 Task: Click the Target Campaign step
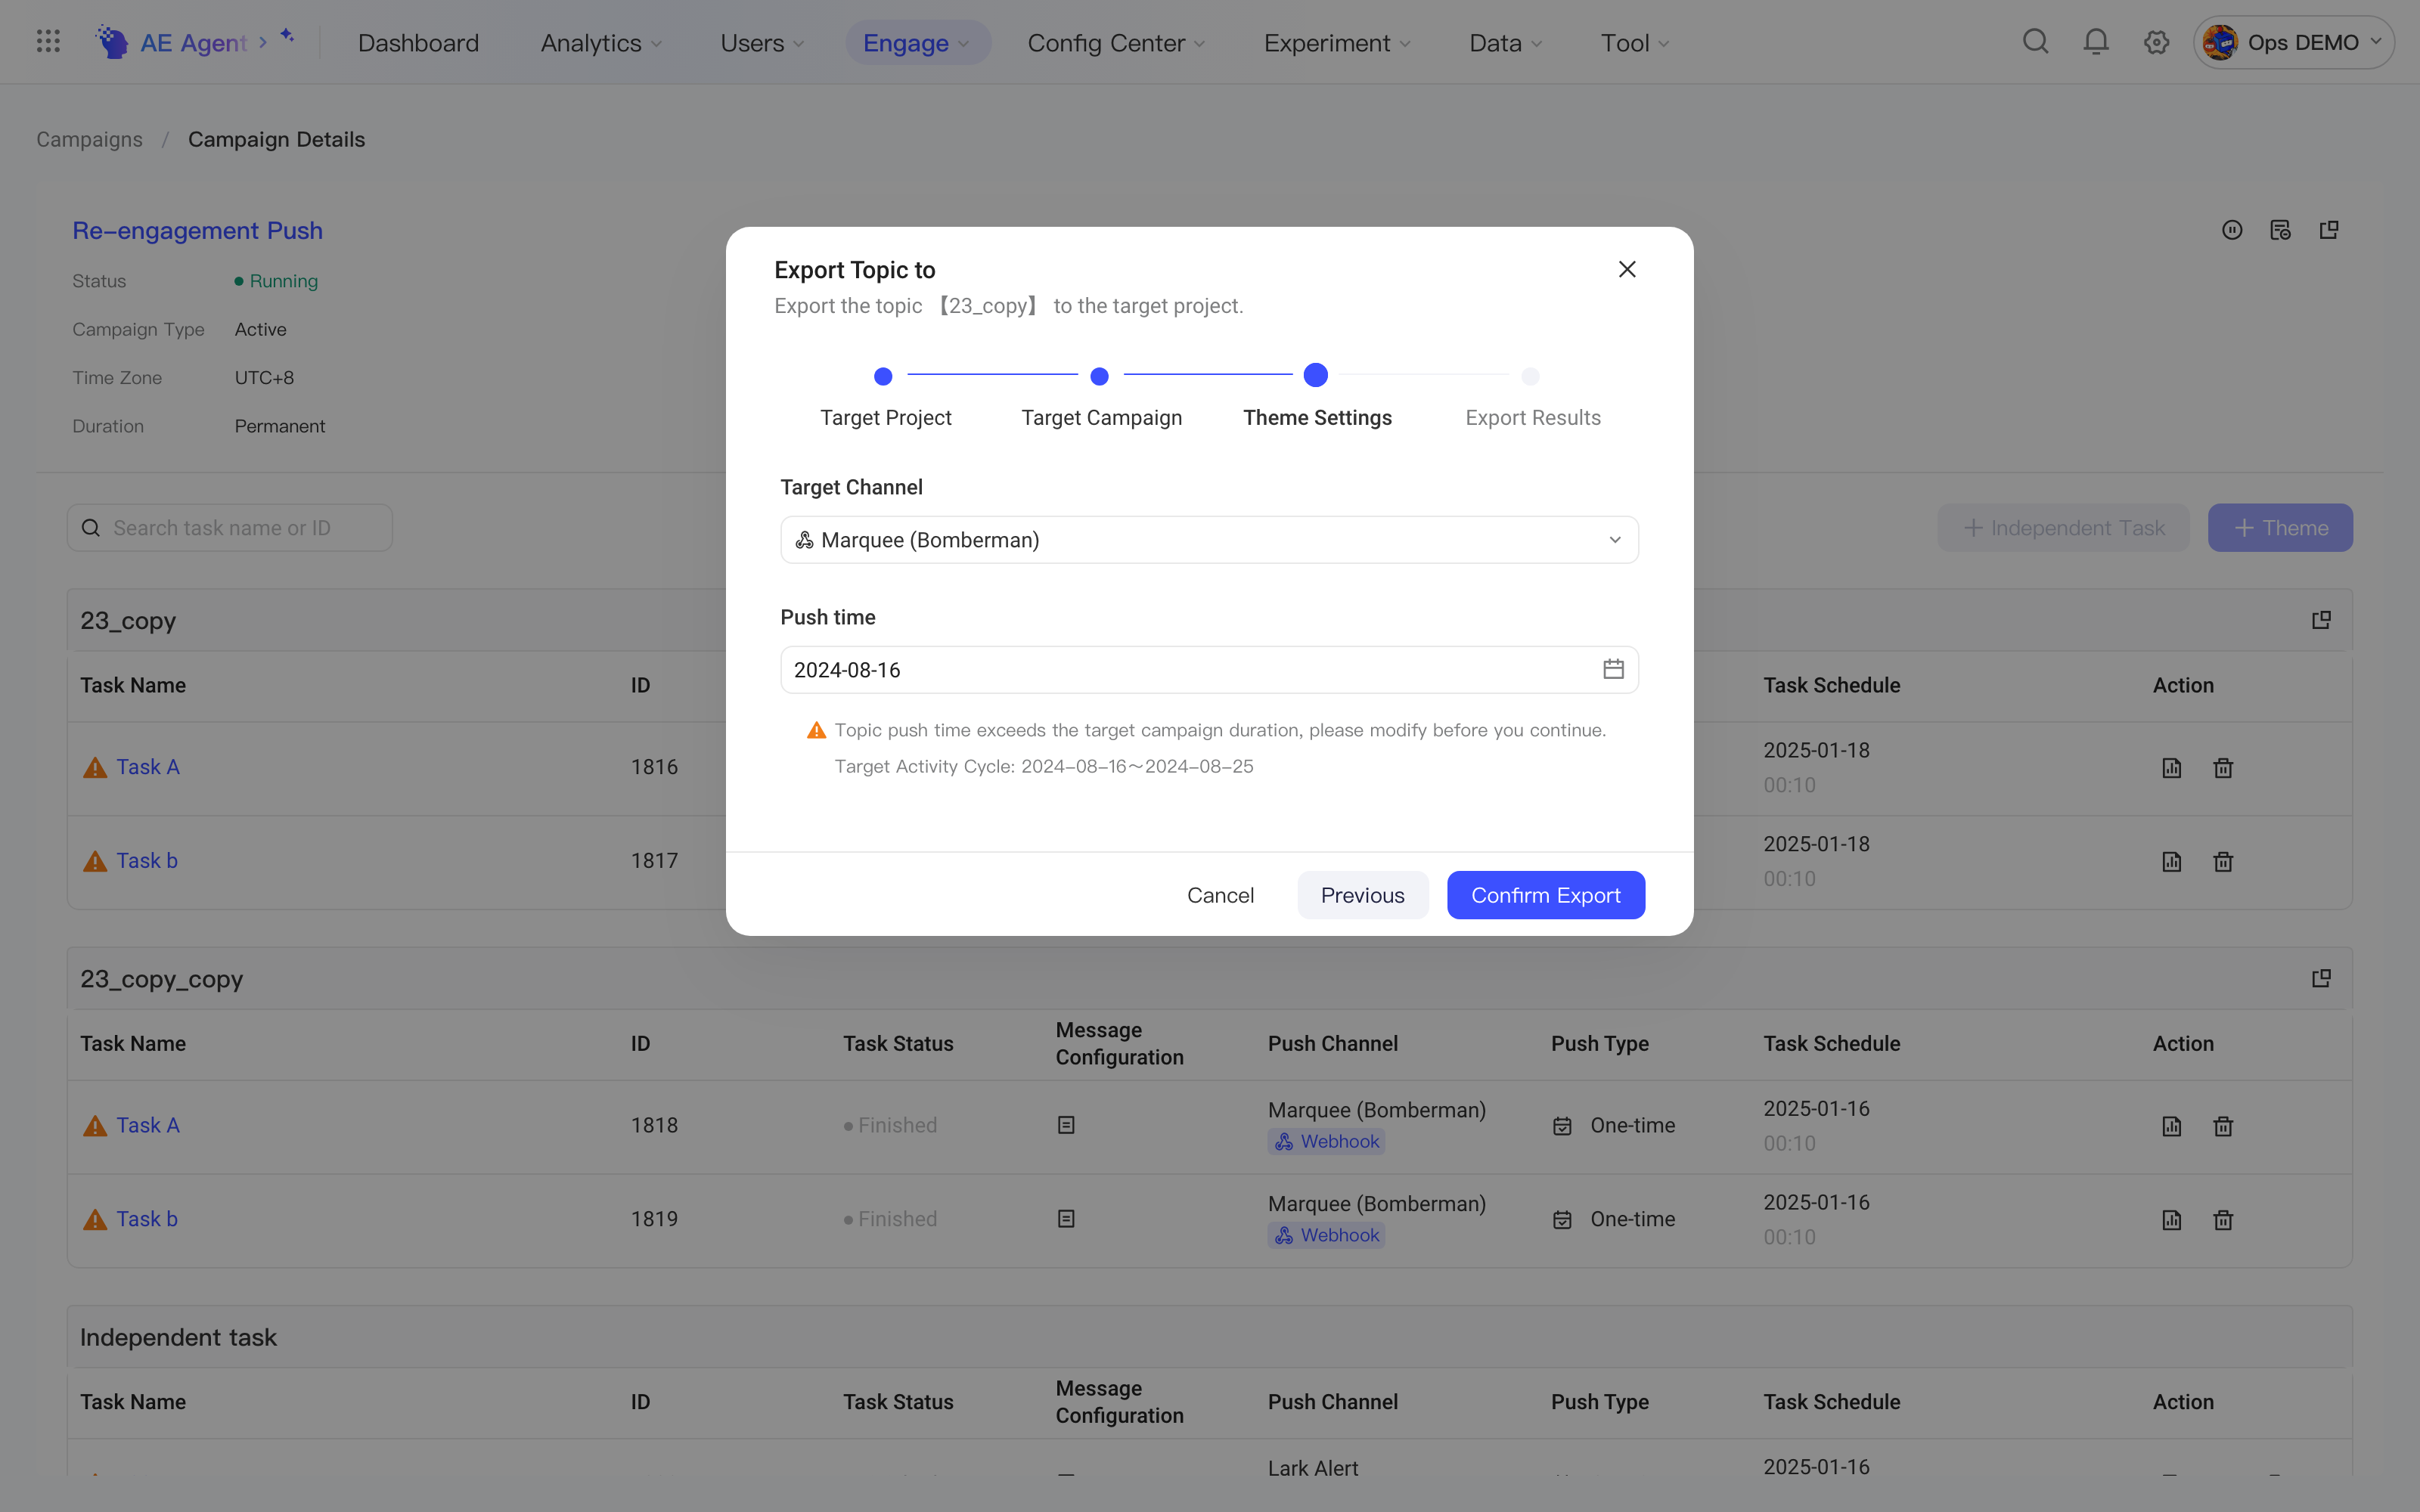1101,397
